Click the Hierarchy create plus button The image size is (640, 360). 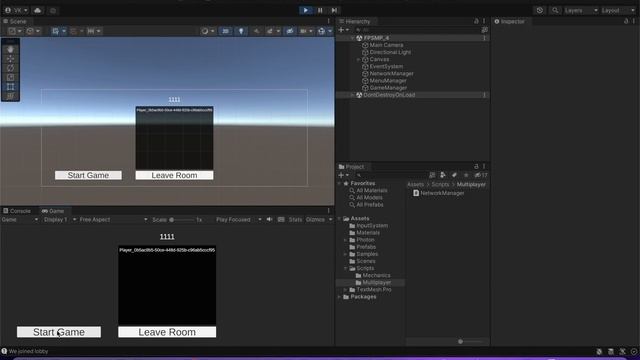click(x=343, y=30)
